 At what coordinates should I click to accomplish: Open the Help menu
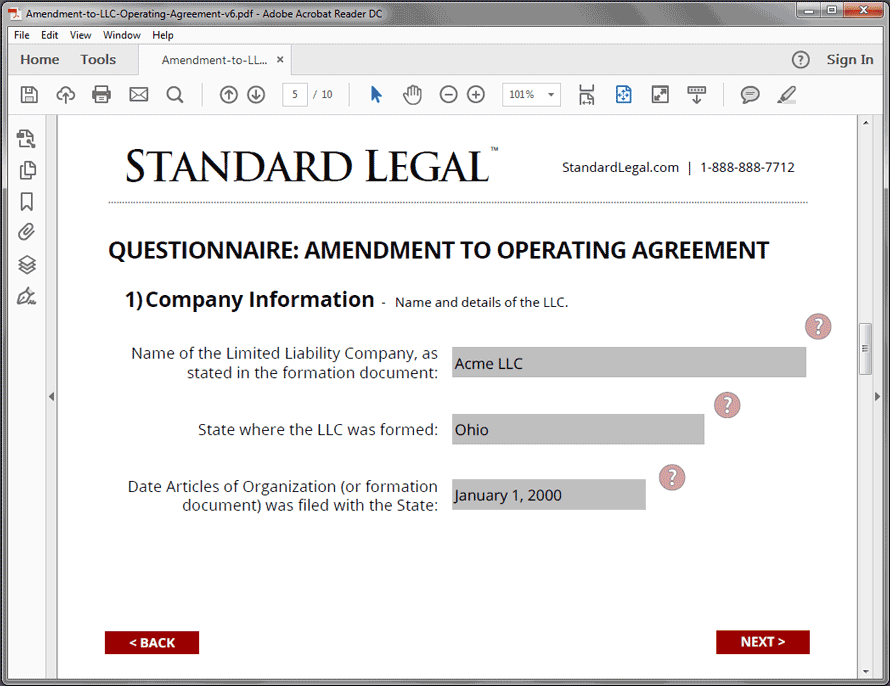pyautogui.click(x=163, y=35)
